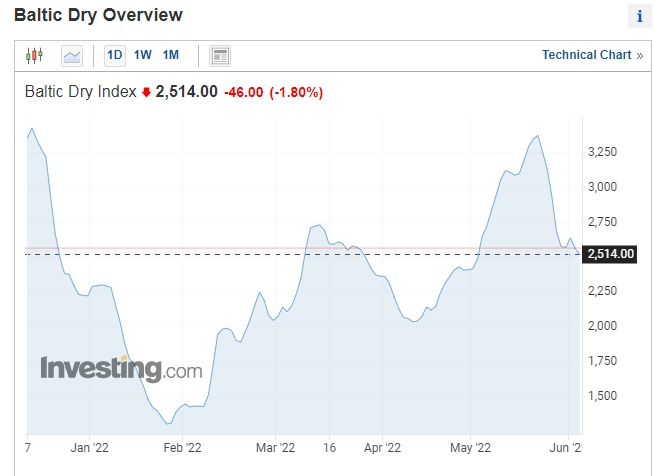Image resolution: width=654 pixels, height=476 pixels.
Task: Click the info icon beside Baltic Dry Overview
Action: point(639,16)
